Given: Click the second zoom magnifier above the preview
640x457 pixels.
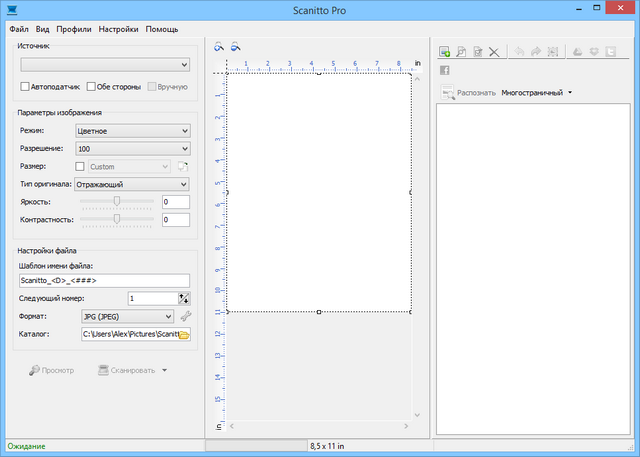Looking at the screenshot, I should [x=236, y=46].
